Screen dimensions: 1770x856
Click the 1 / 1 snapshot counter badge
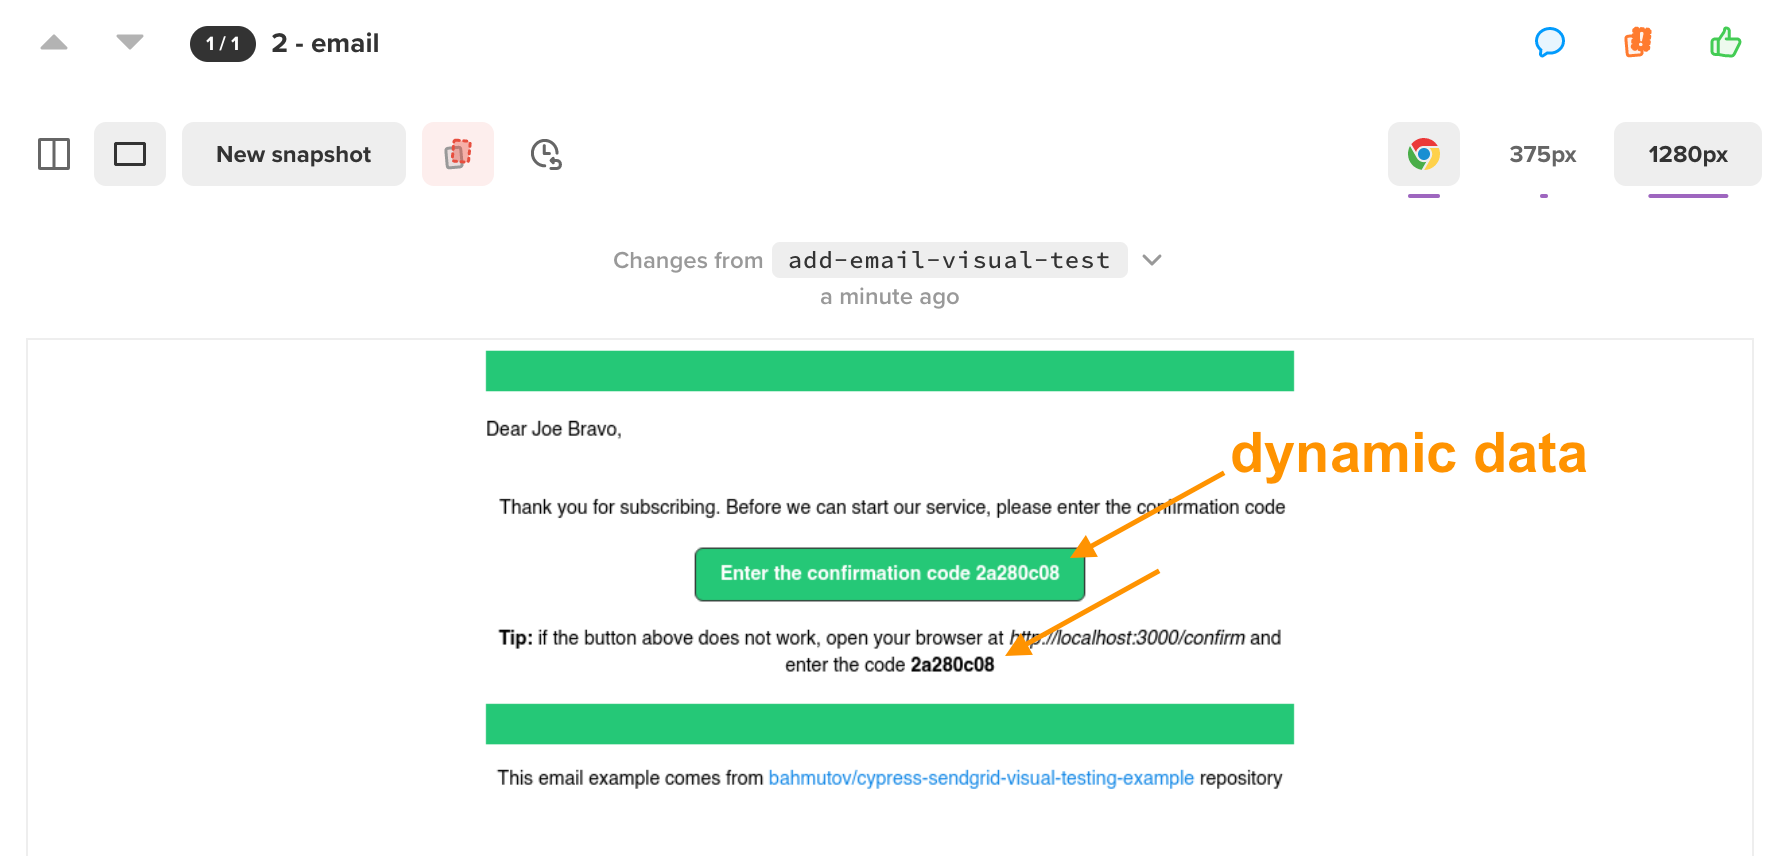coord(223,43)
